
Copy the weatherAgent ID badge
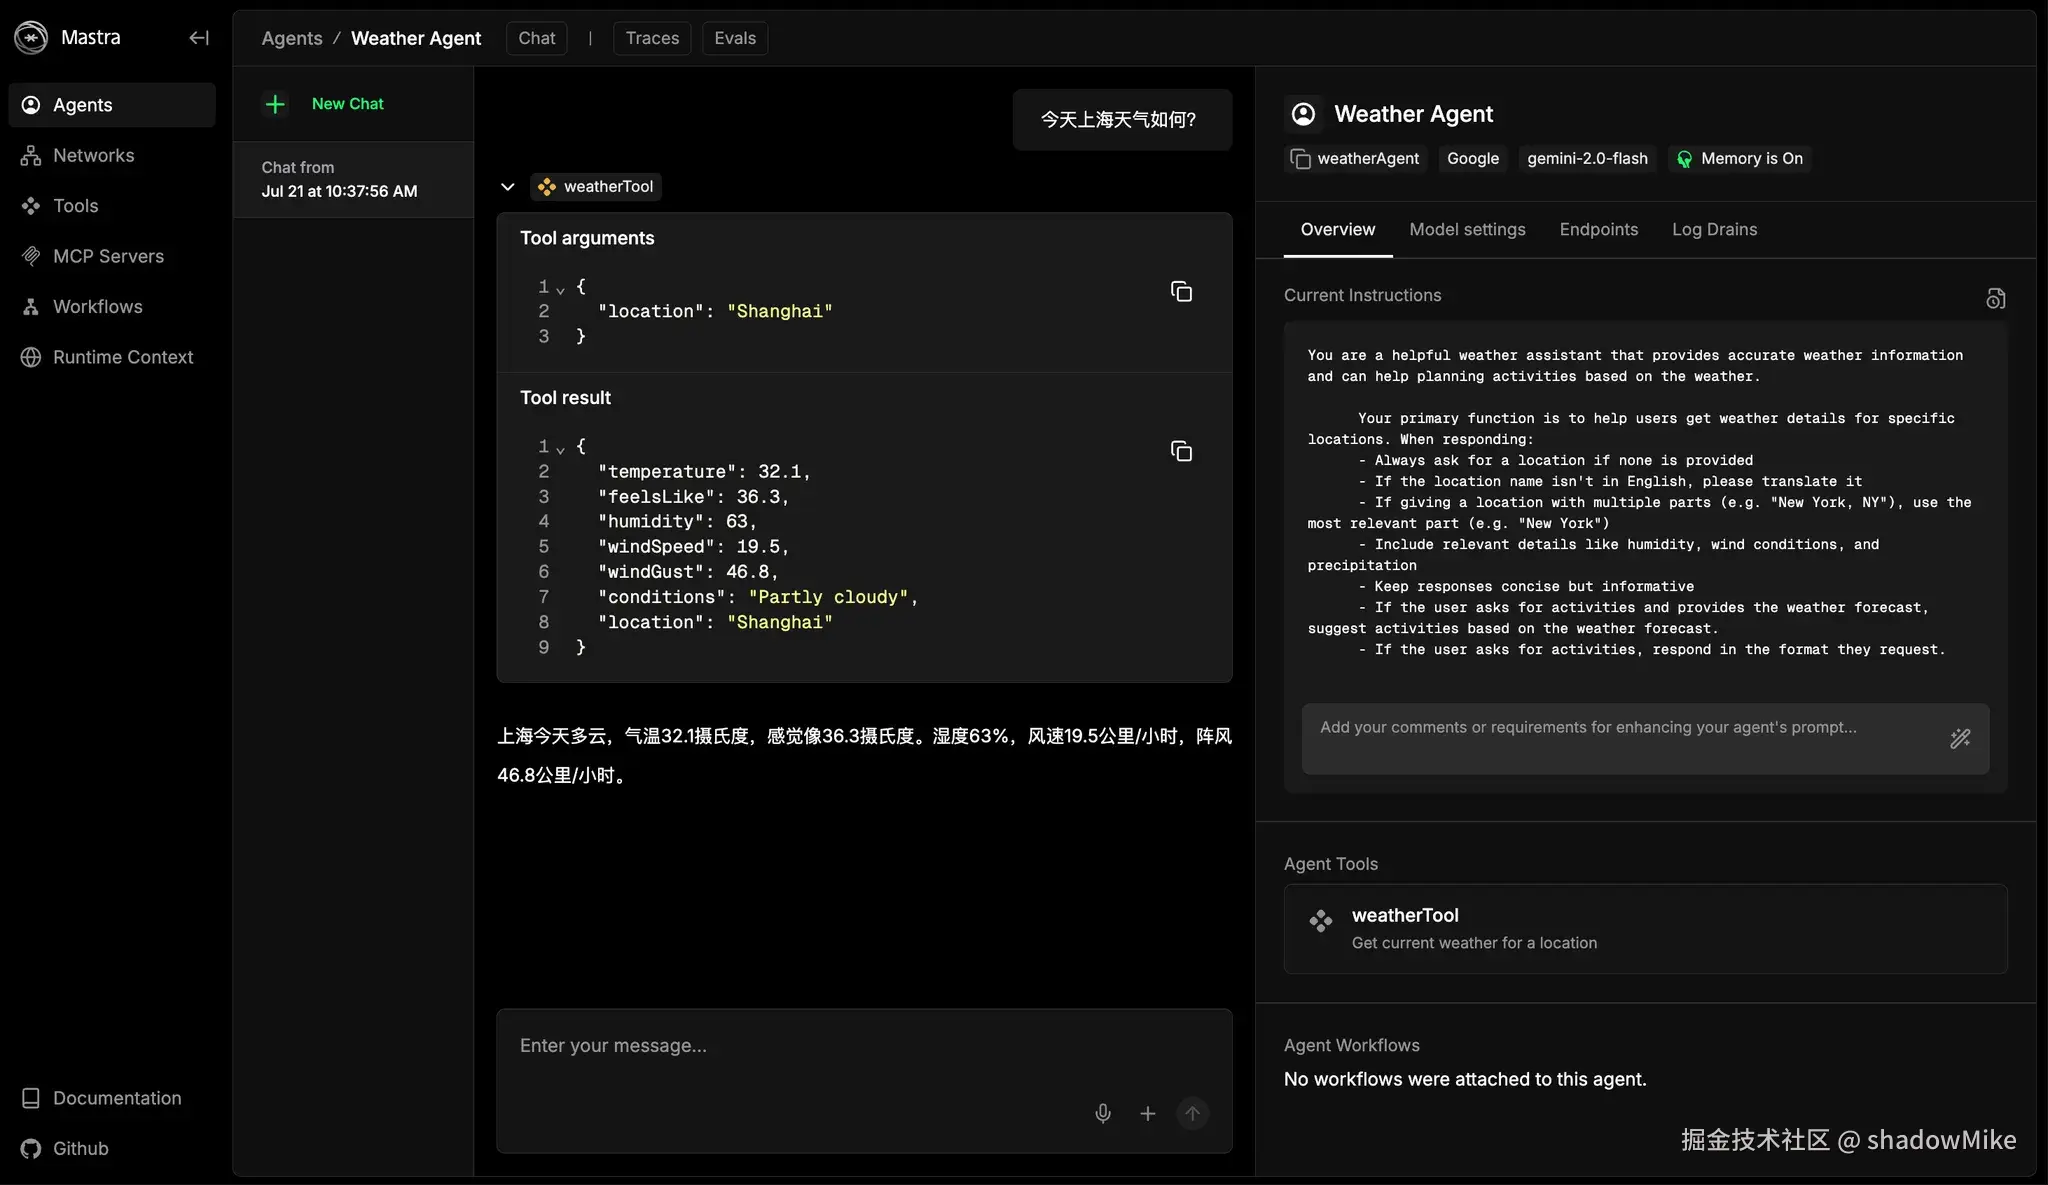tap(1355, 159)
